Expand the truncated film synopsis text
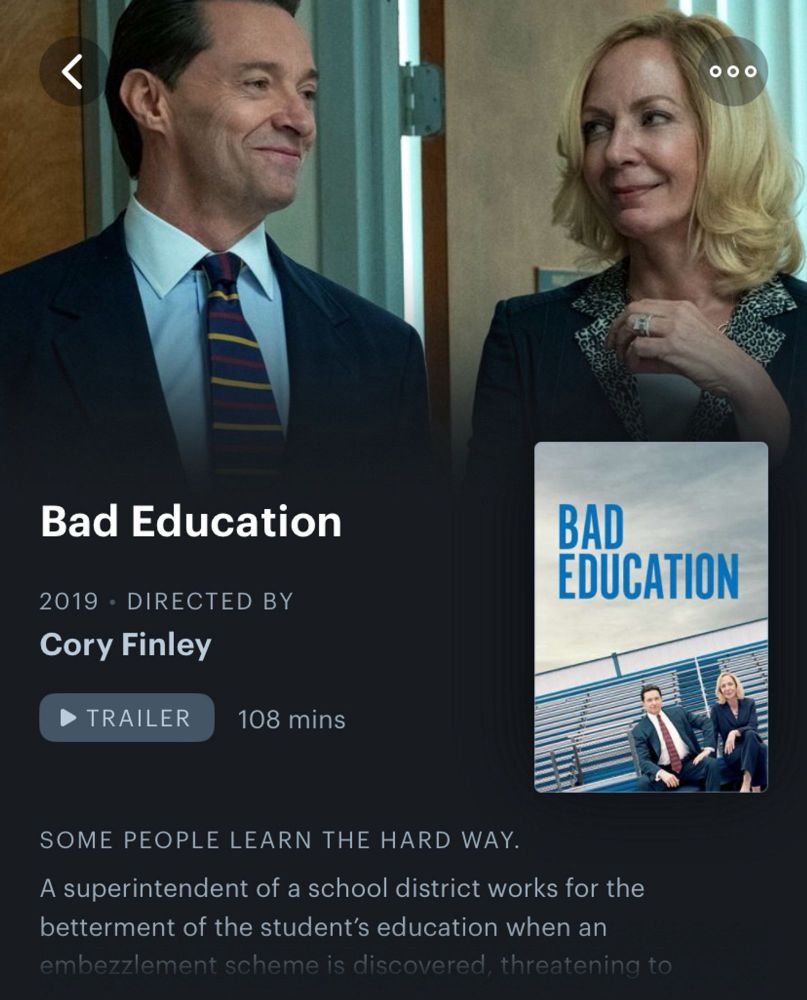 click(355, 927)
